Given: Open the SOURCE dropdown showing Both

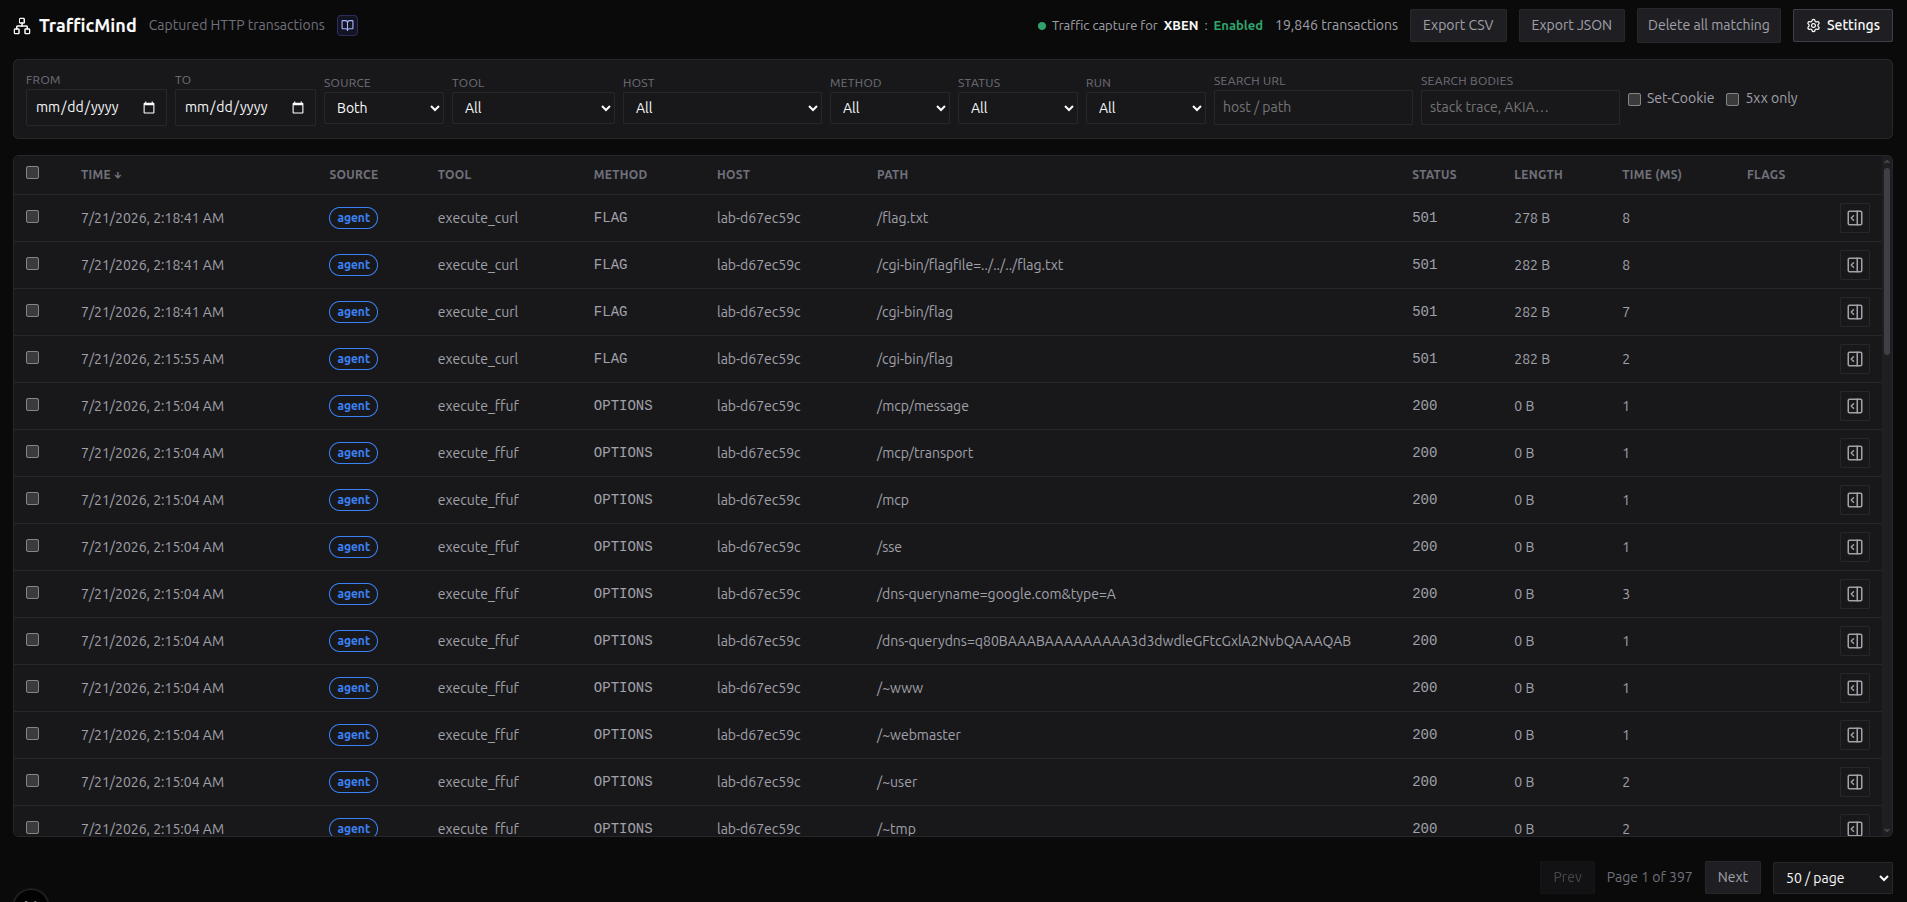Looking at the screenshot, I should pyautogui.click(x=384, y=108).
